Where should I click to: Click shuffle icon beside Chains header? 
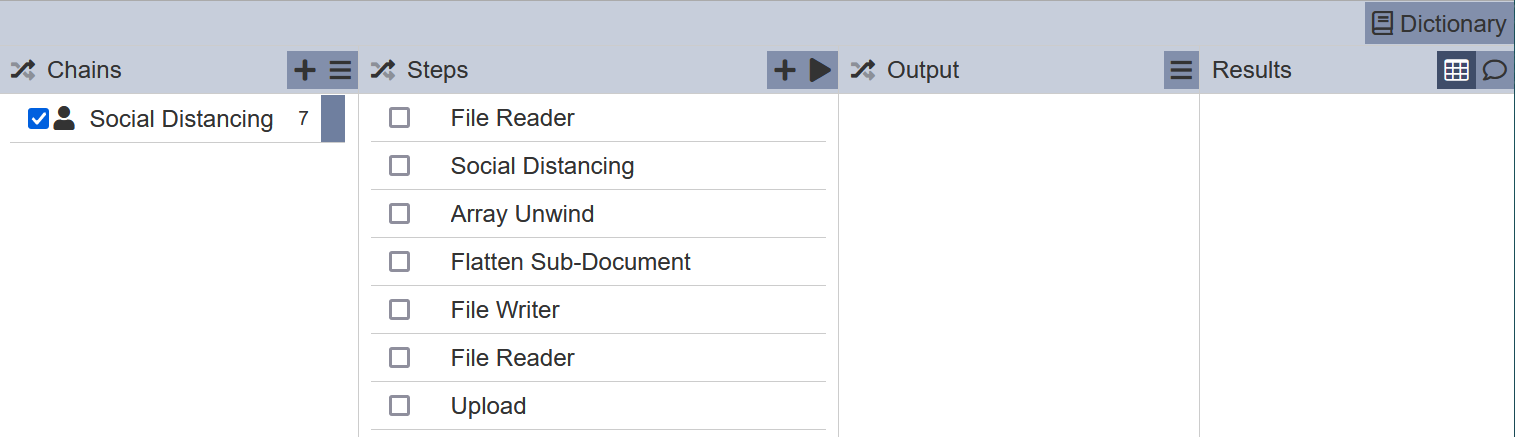tap(23, 70)
